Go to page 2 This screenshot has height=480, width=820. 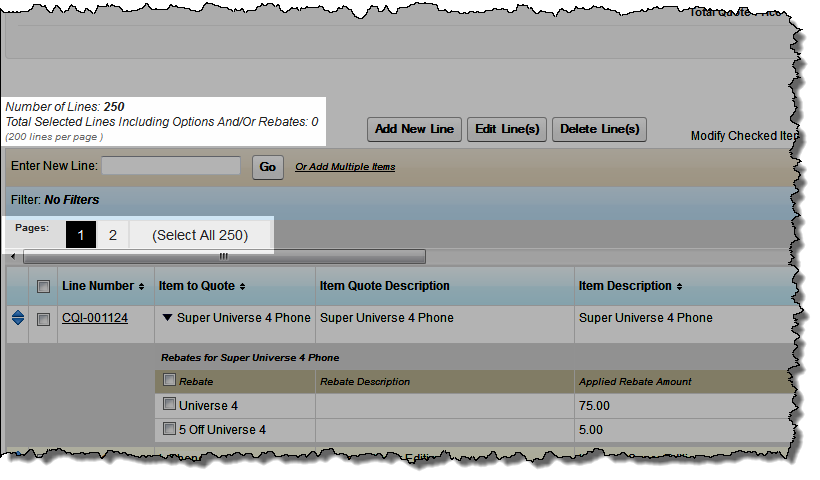coord(113,235)
